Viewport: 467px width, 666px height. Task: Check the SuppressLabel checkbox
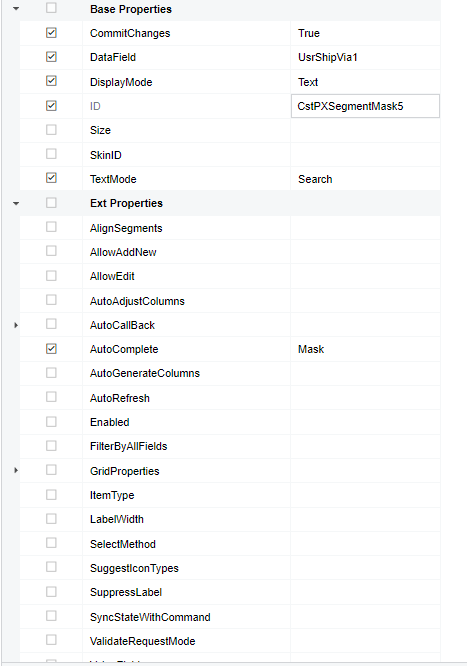(x=51, y=592)
